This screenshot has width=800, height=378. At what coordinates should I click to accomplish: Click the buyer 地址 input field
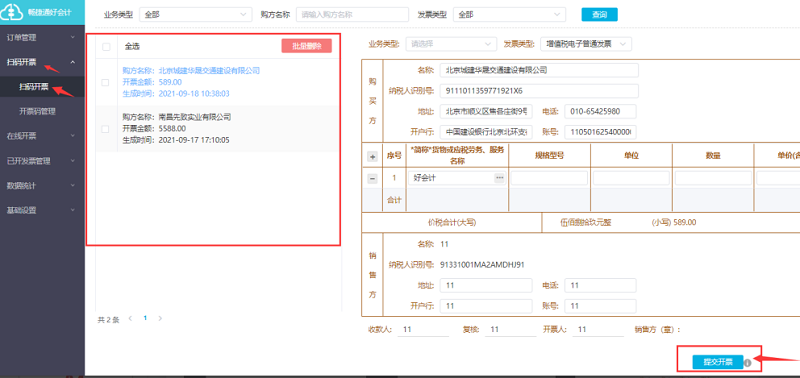pos(486,111)
